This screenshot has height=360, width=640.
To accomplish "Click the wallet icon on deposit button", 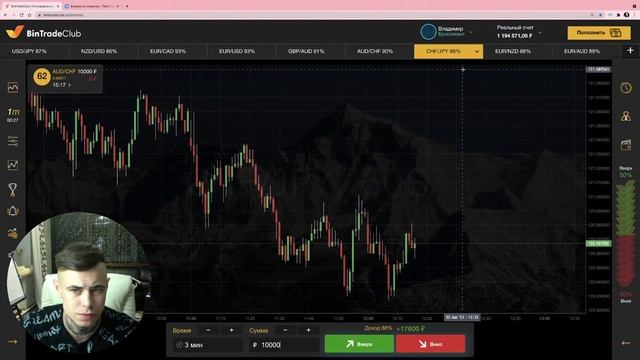I will (615, 33).
